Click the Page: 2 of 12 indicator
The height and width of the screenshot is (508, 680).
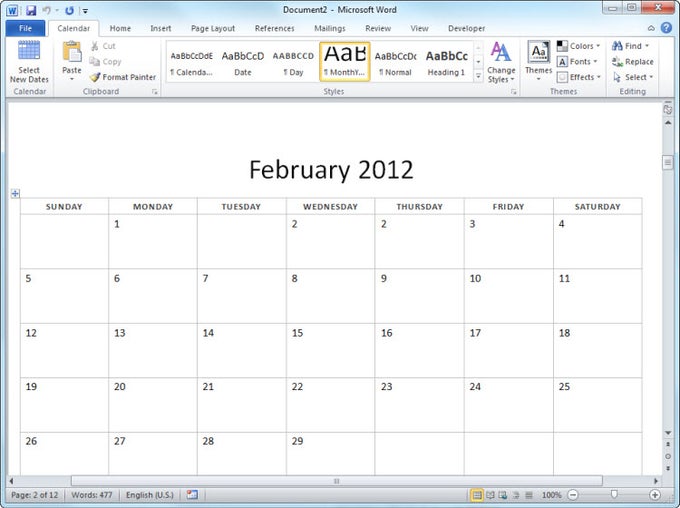click(35, 495)
